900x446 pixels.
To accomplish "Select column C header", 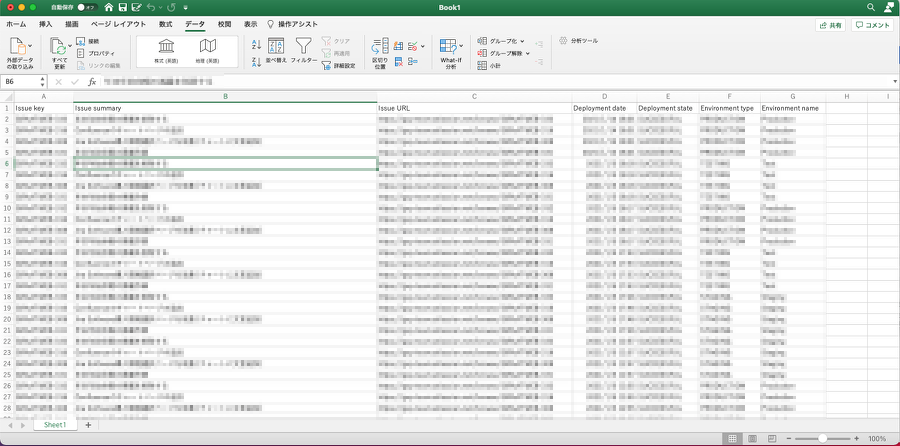I will pyautogui.click(x=474, y=96).
